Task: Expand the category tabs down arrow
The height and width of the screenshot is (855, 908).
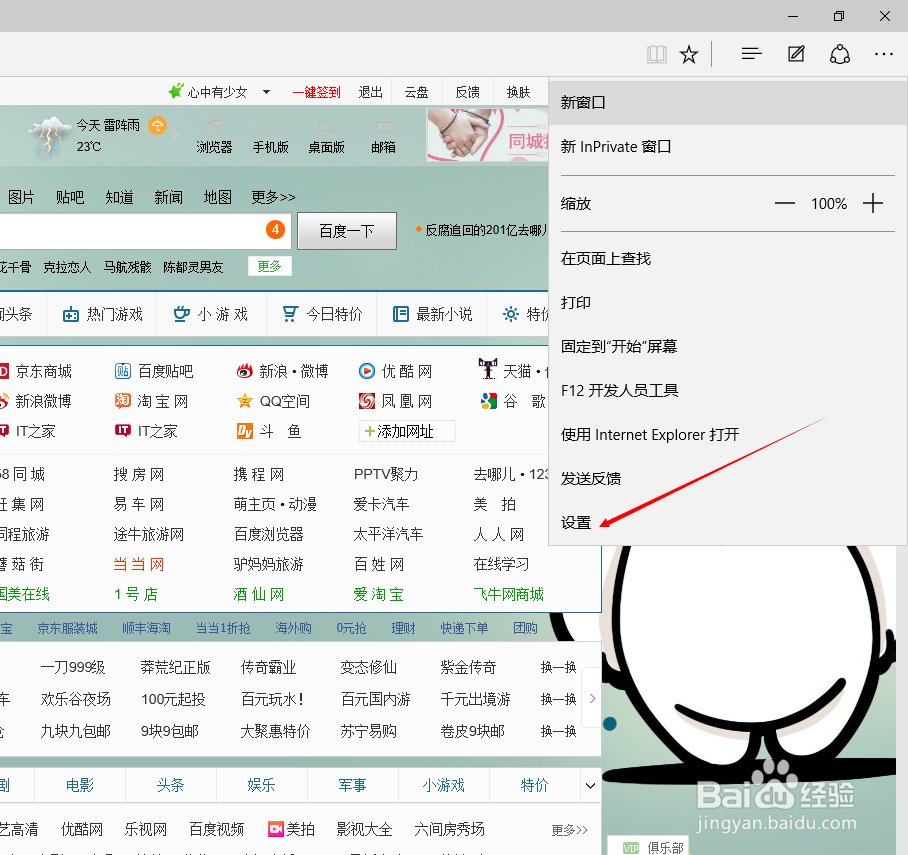Action: coord(590,785)
